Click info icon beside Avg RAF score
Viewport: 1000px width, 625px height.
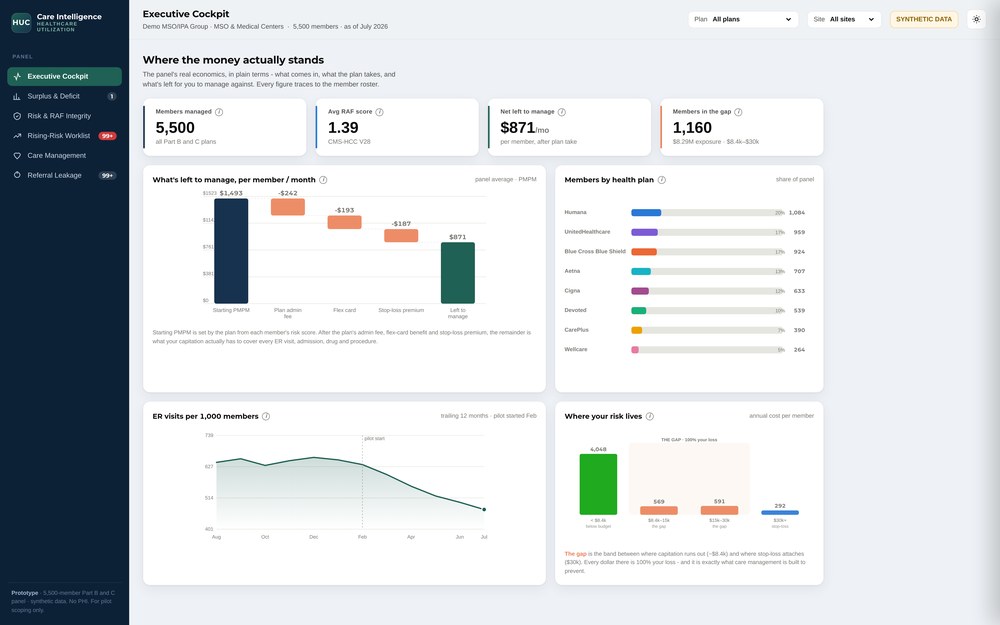click(379, 112)
